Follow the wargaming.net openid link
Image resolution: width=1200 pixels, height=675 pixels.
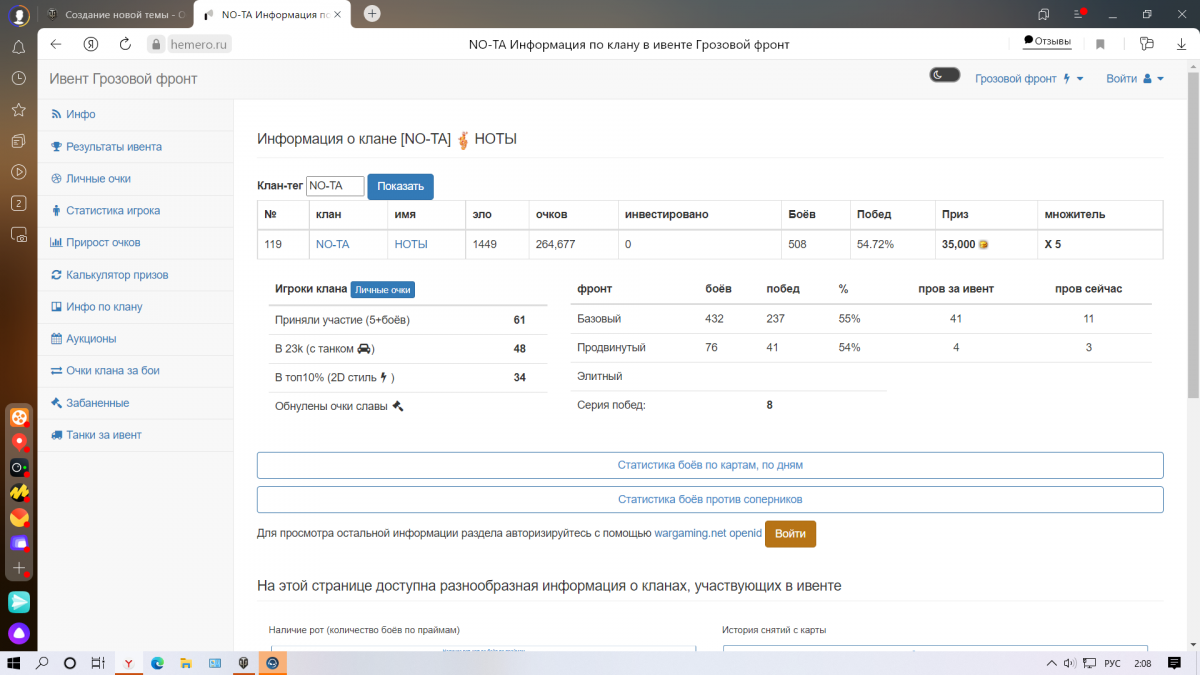point(708,534)
